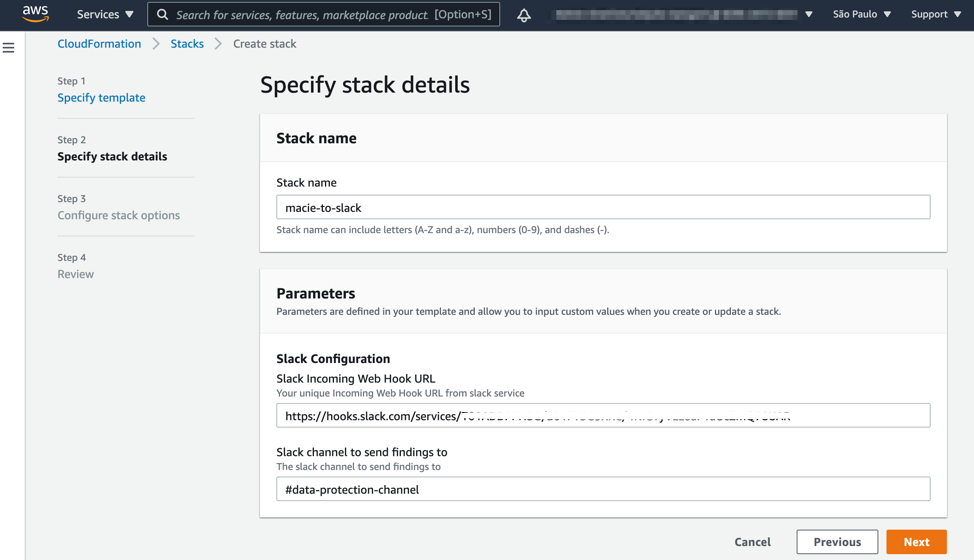The height and width of the screenshot is (560, 974).
Task: Click the Parameters section heading
Action: pyautogui.click(x=316, y=293)
